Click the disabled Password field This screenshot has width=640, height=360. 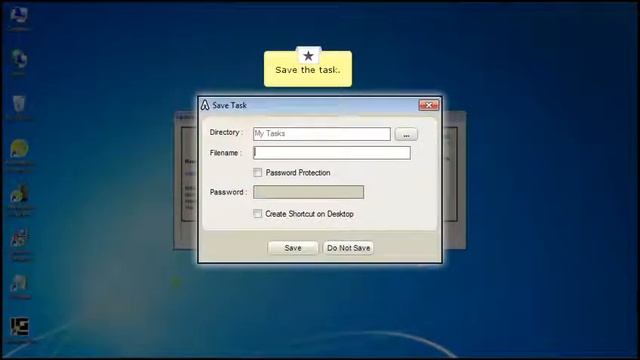tap(308, 192)
